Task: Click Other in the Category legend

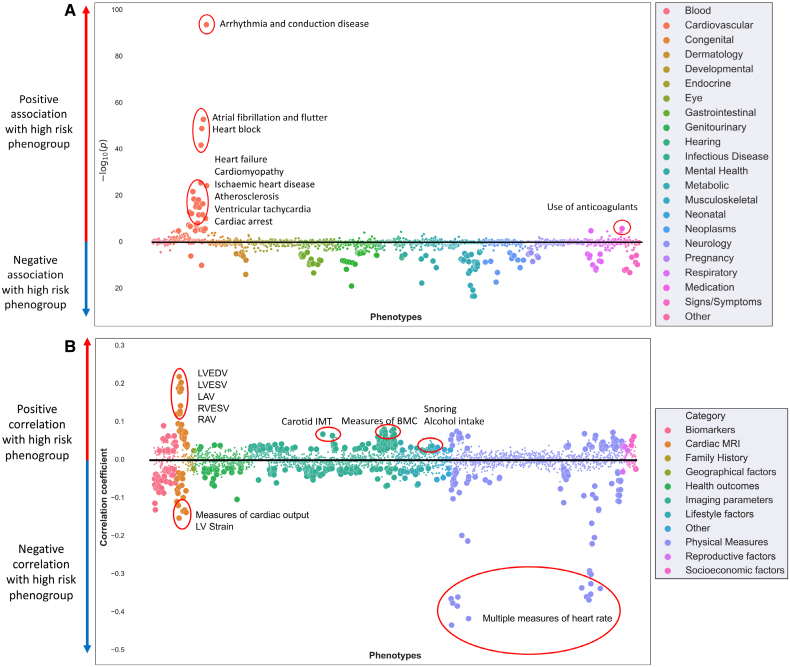Action: pos(697,528)
